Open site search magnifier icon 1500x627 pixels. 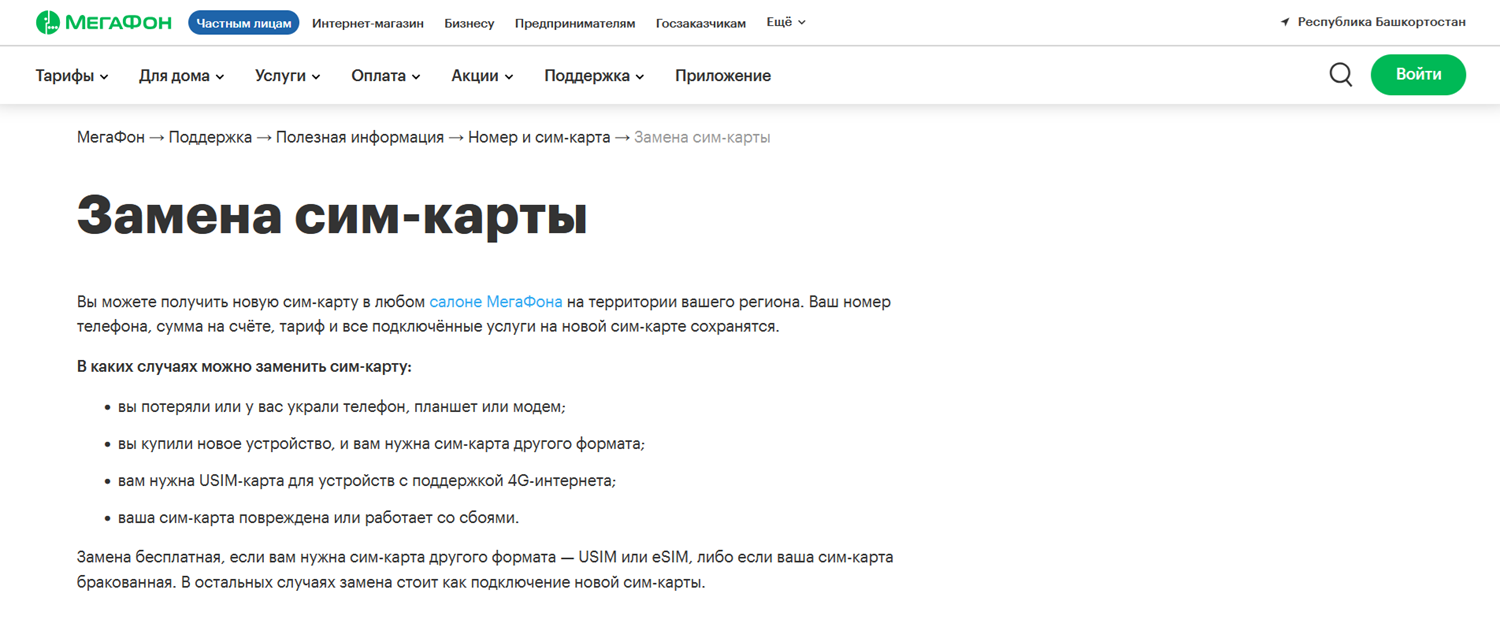(x=1341, y=75)
